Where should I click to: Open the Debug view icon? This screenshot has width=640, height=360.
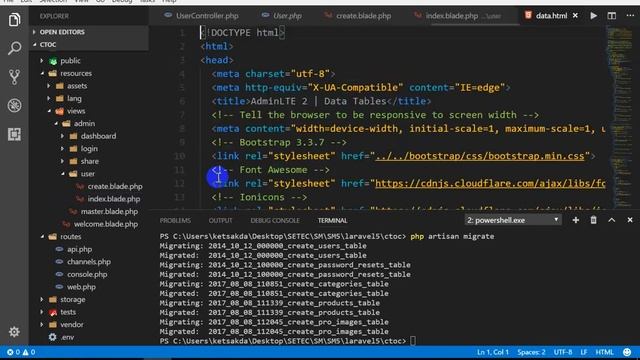coord(14,105)
